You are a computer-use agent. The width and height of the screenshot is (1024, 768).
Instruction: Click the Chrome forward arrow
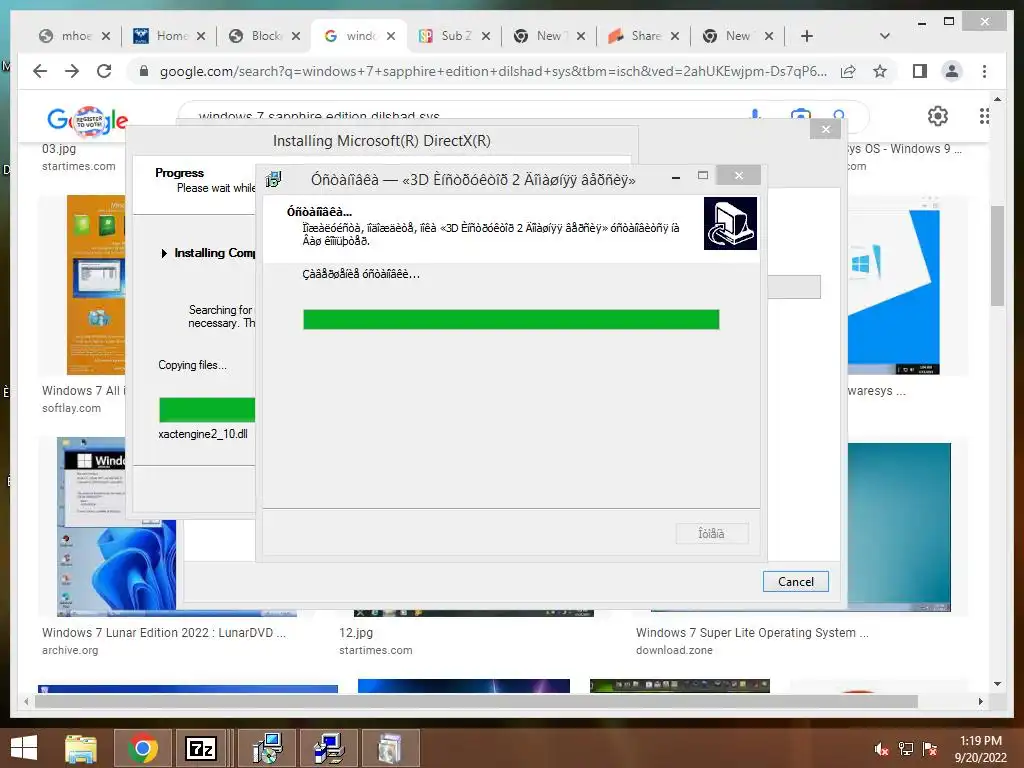pyautogui.click(x=72, y=71)
